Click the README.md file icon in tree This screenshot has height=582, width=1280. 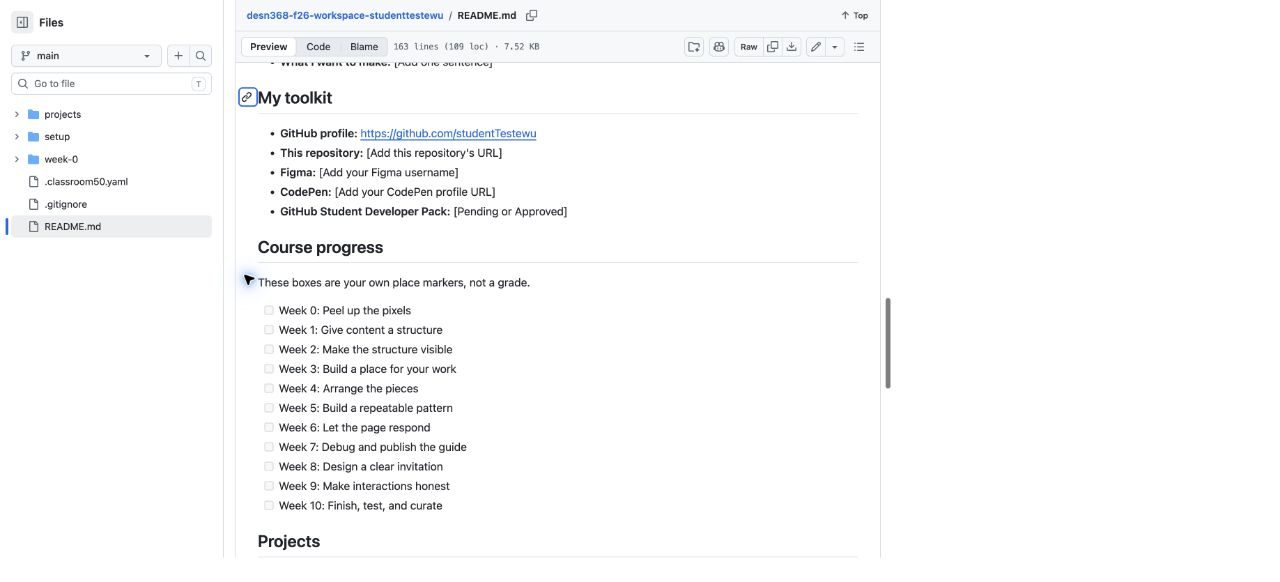click(x=33, y=227)
